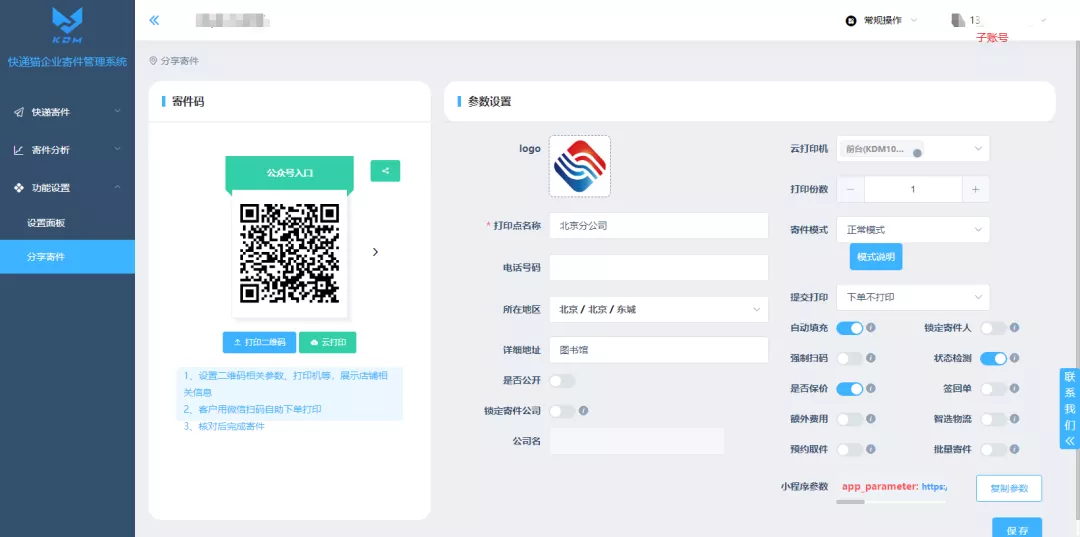Image resolution: width=1080 pixels, height=537 pixels.
Task: Click the info icon next to 状态检测
Action: (1014, 358)
